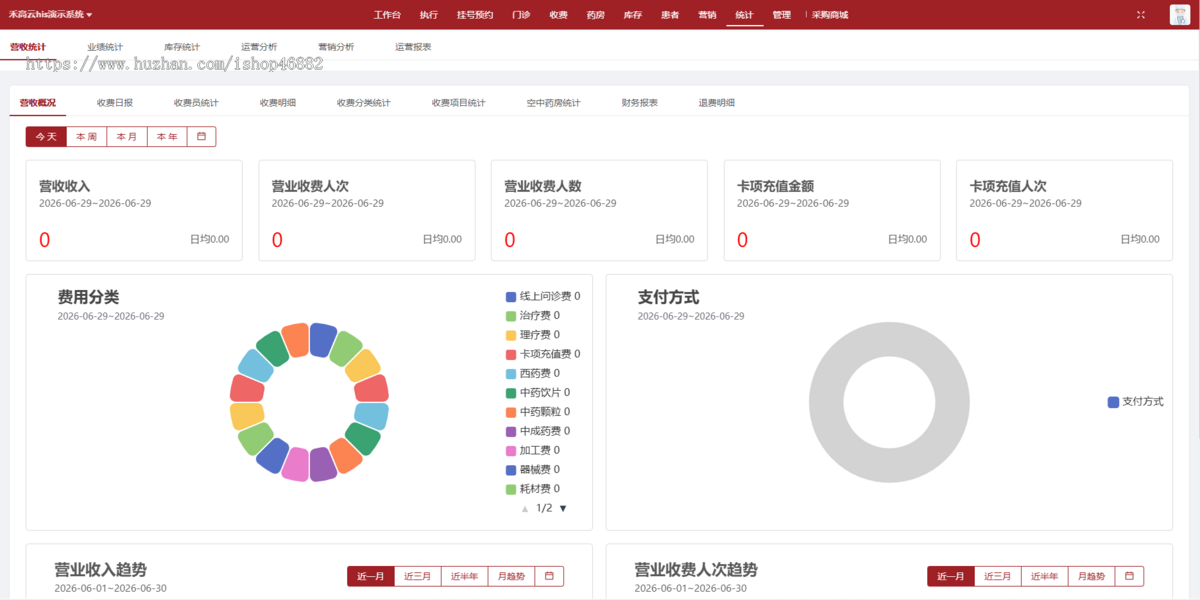Select the 收费项目统计 sub-tab
The image size is (1200, 600).
(459, 103)
